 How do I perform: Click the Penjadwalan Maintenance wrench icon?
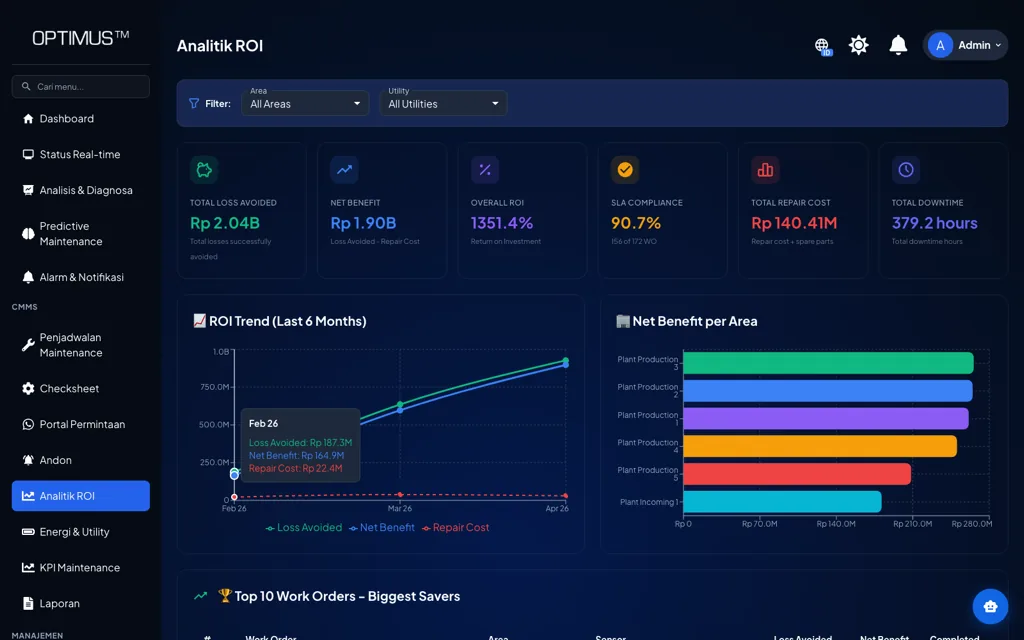tap(28, 345)
